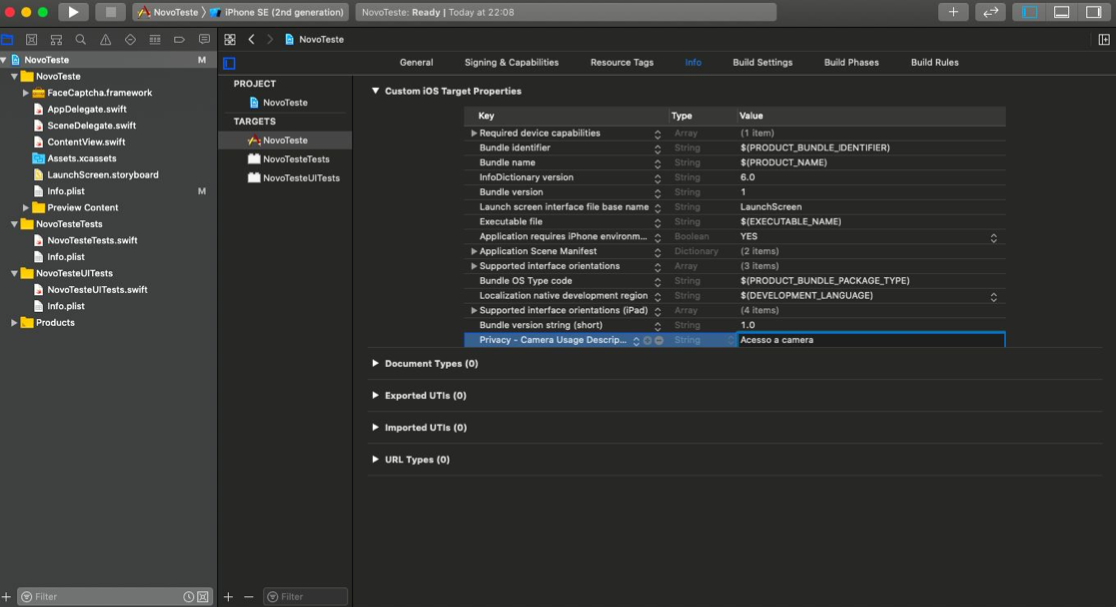Run the project with the Play button
Image resolution: width=1116 pixels, height=607 pixels.
click(x=73, y=12)
